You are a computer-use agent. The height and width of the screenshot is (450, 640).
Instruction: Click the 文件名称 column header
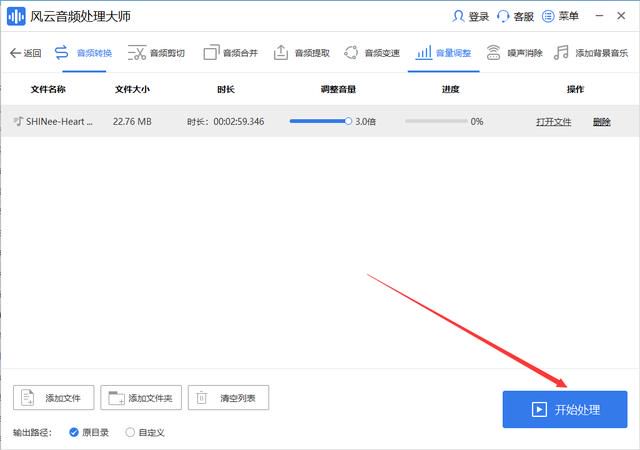point(48,89)
